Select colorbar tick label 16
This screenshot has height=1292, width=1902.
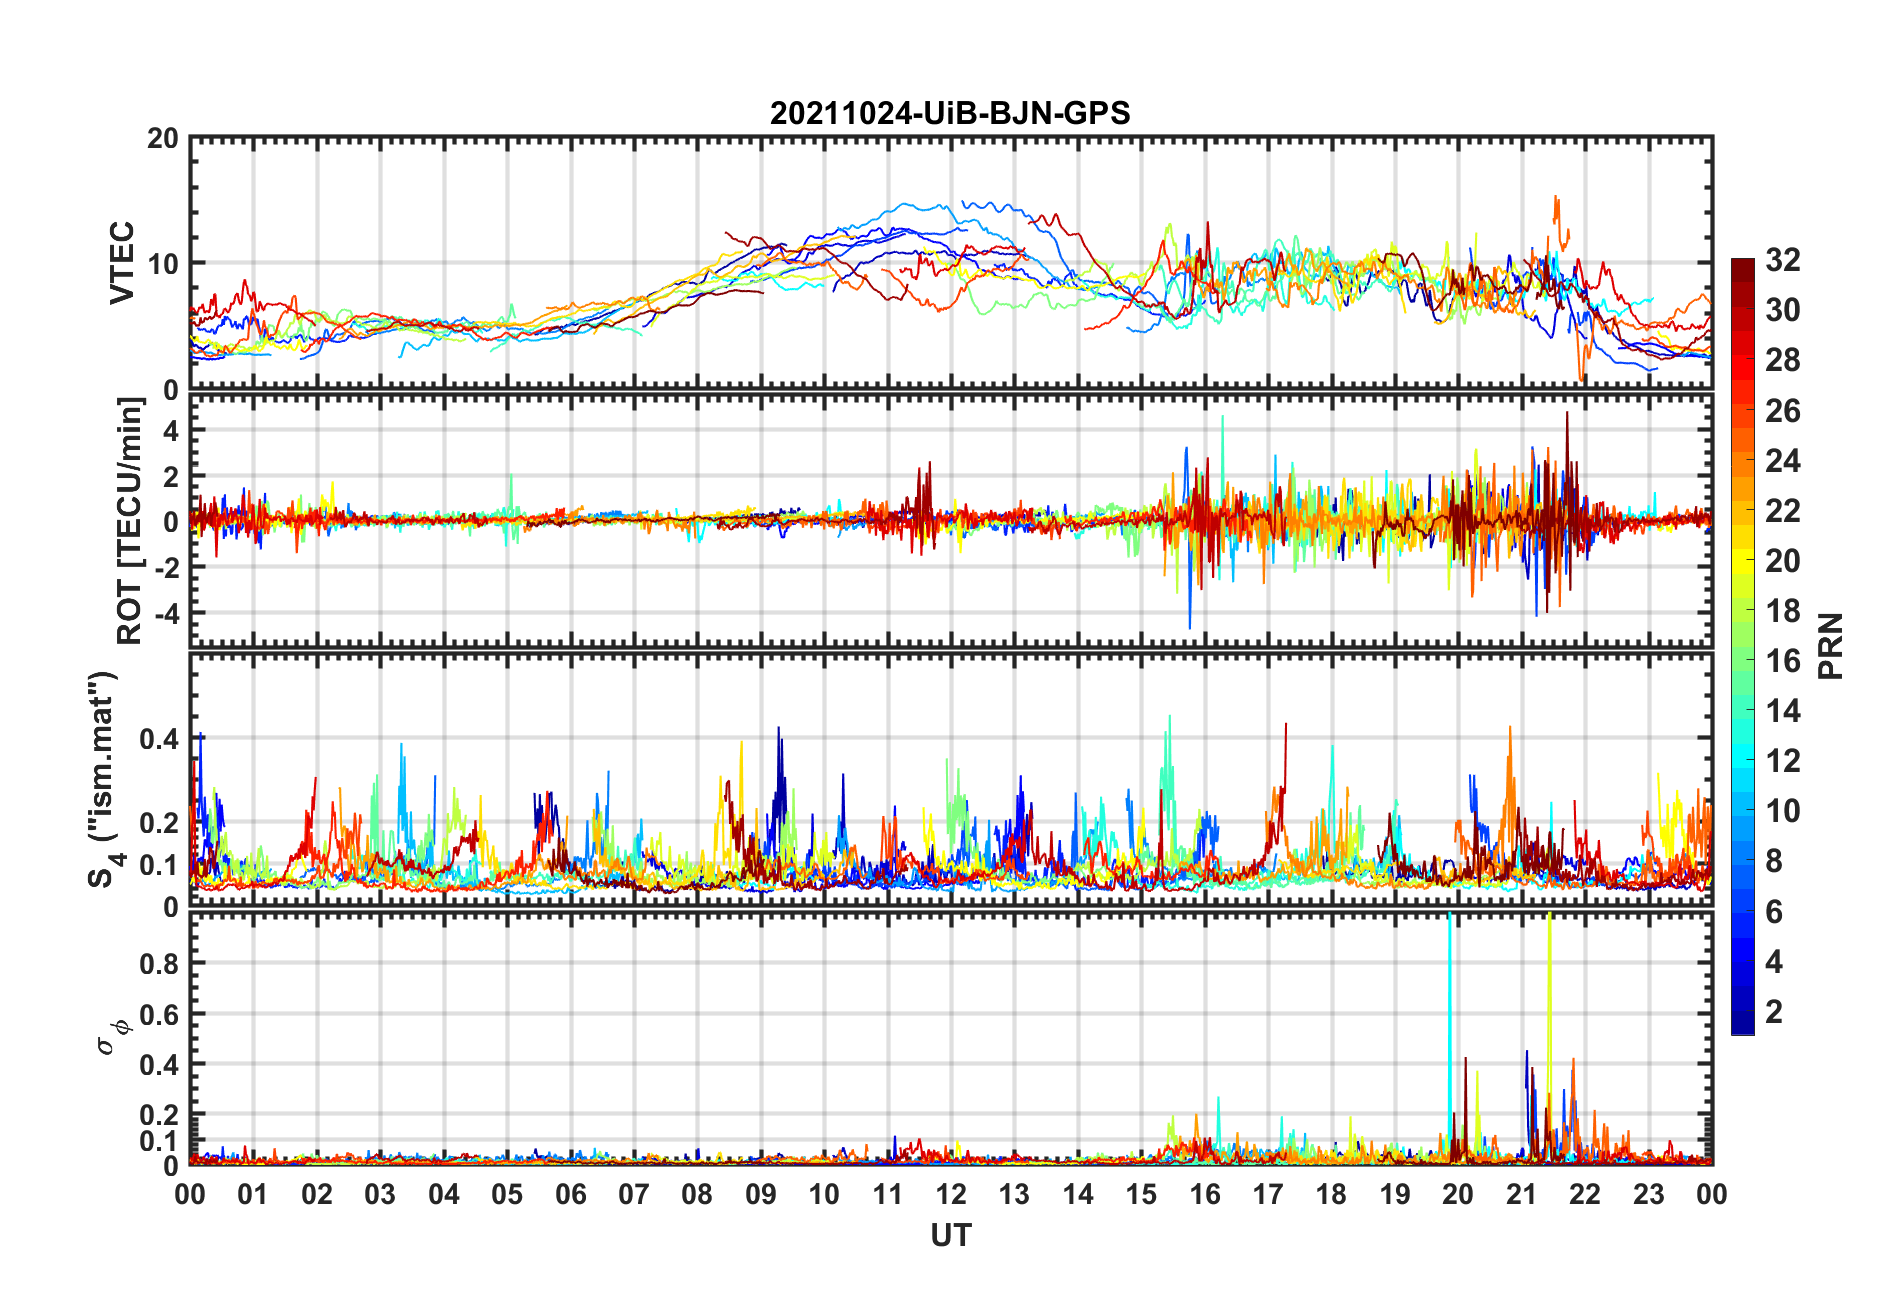pyautogui.click(x=1783, y=660)
